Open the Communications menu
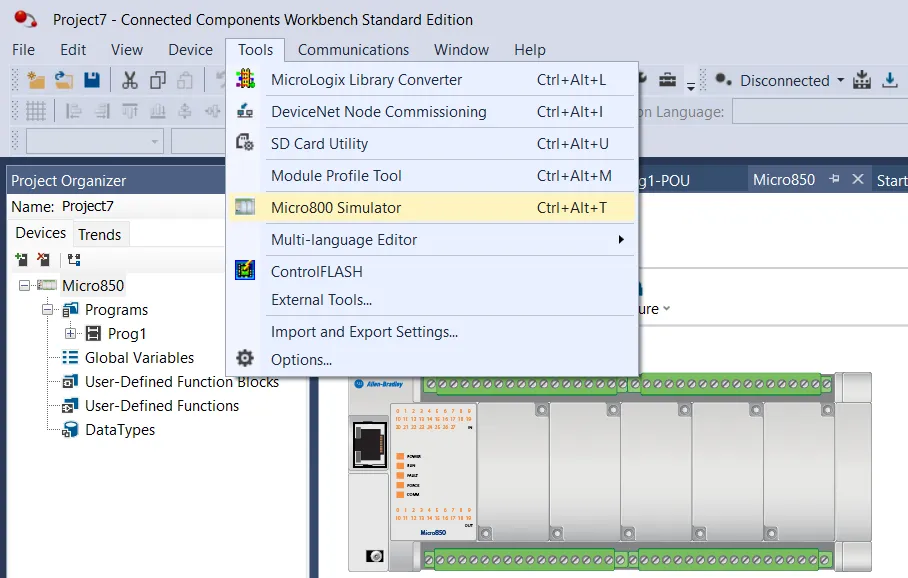 pos(353,50)
